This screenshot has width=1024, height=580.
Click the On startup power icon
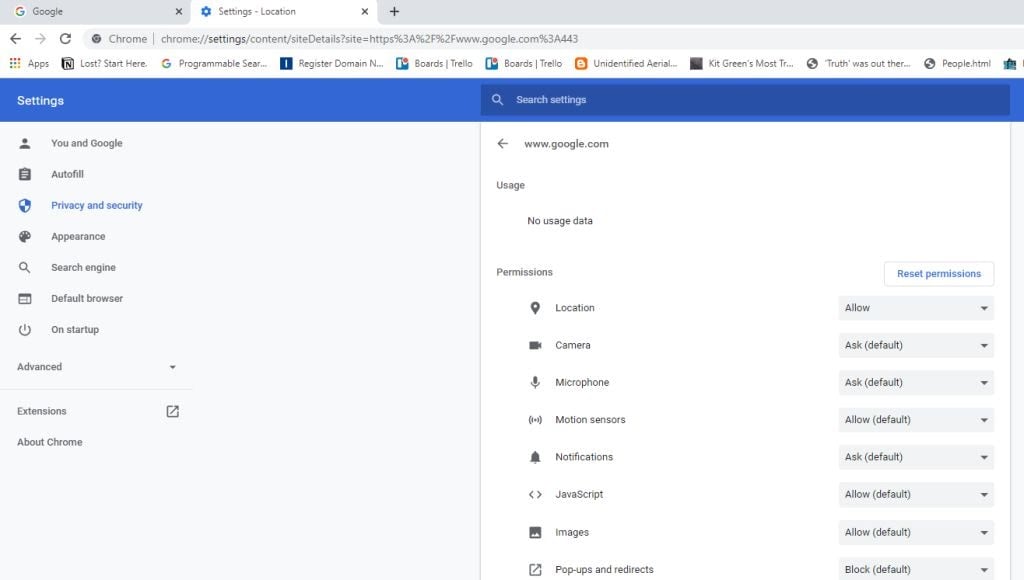[x=25, y=329]
